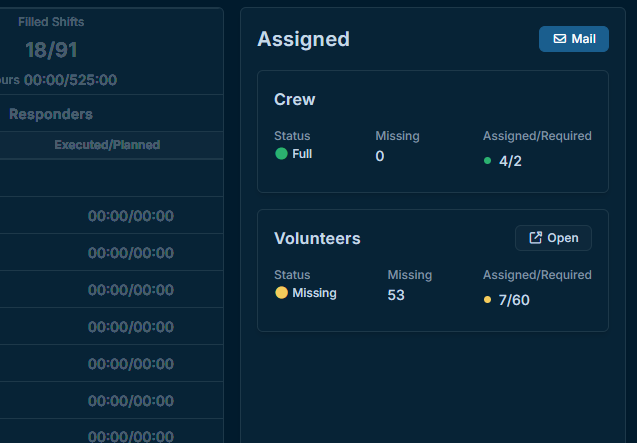Select the Responders section header

point(51,114)
